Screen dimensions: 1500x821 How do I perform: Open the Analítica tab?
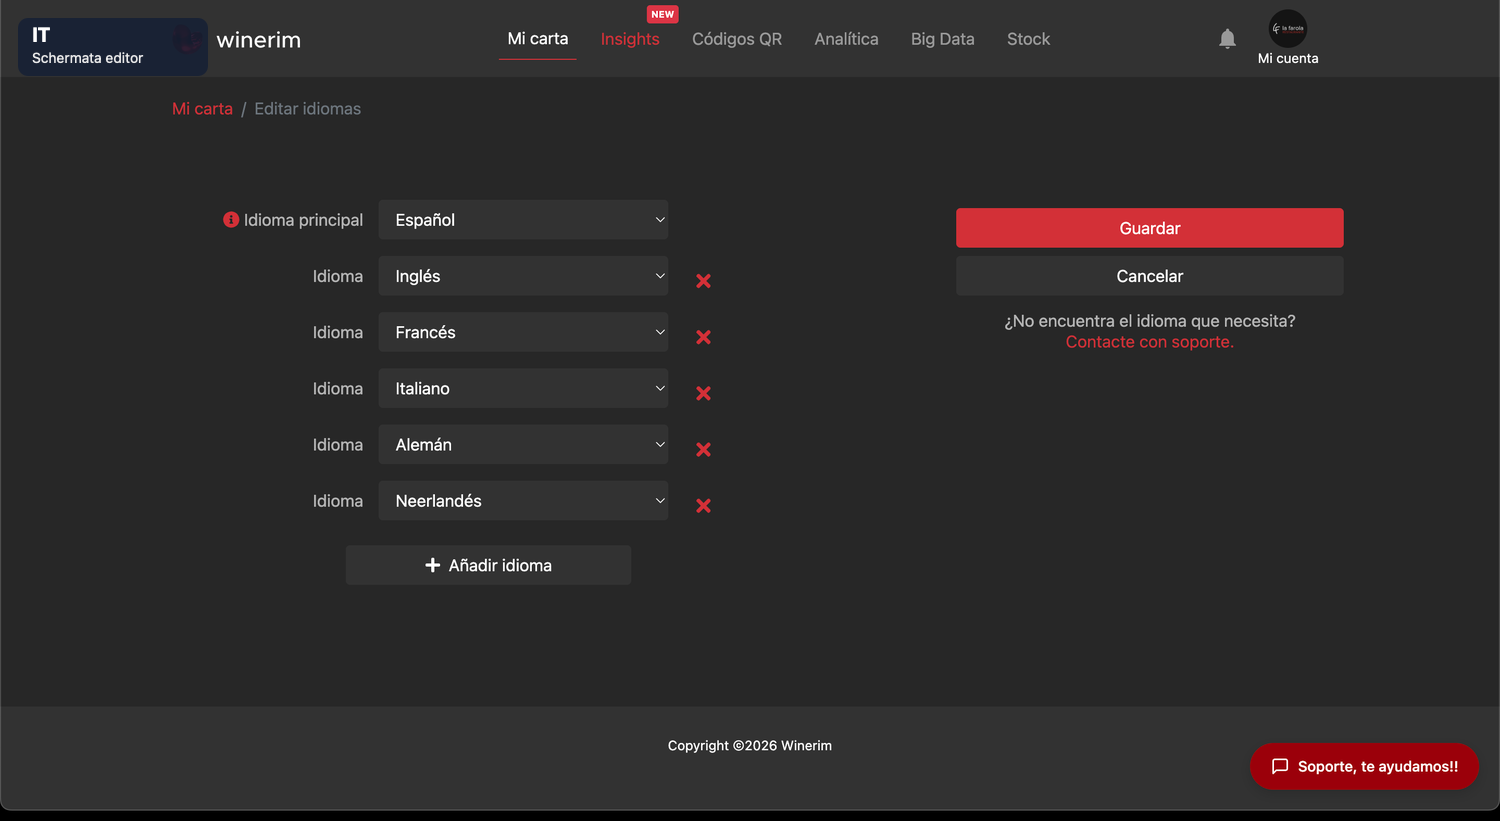pos(846,39)
